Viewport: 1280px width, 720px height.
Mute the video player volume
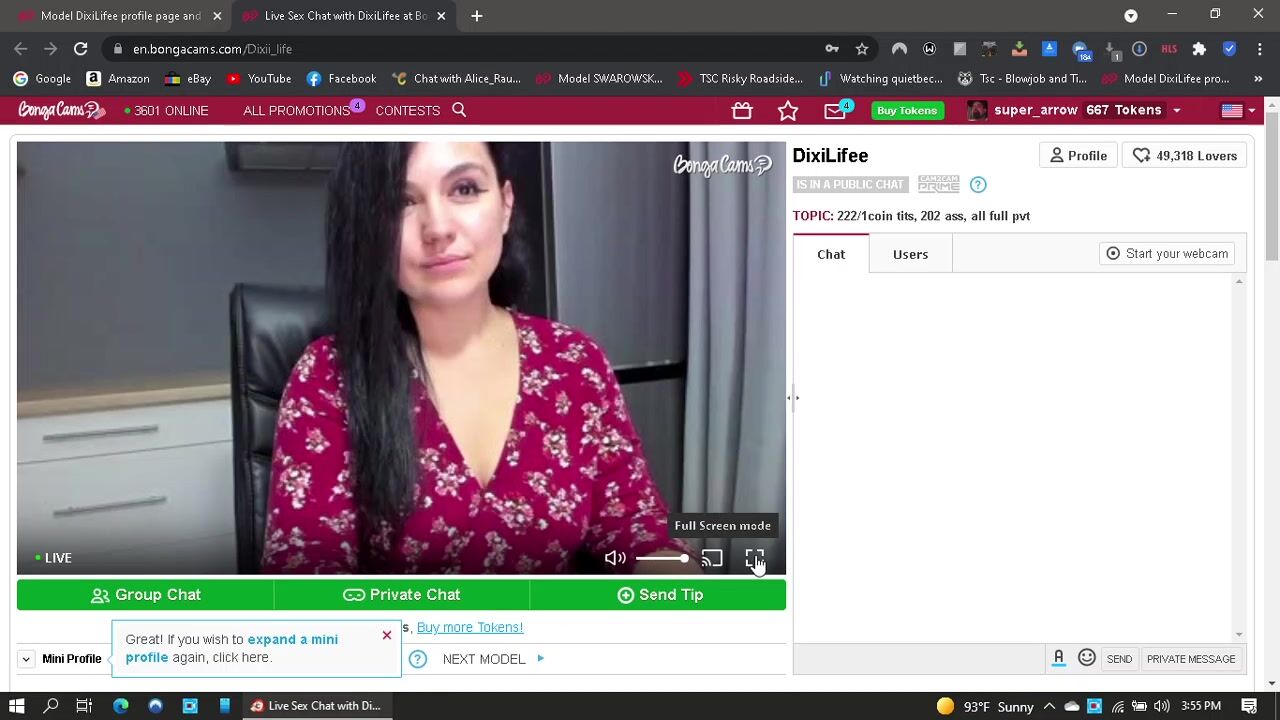coord(615,558)
